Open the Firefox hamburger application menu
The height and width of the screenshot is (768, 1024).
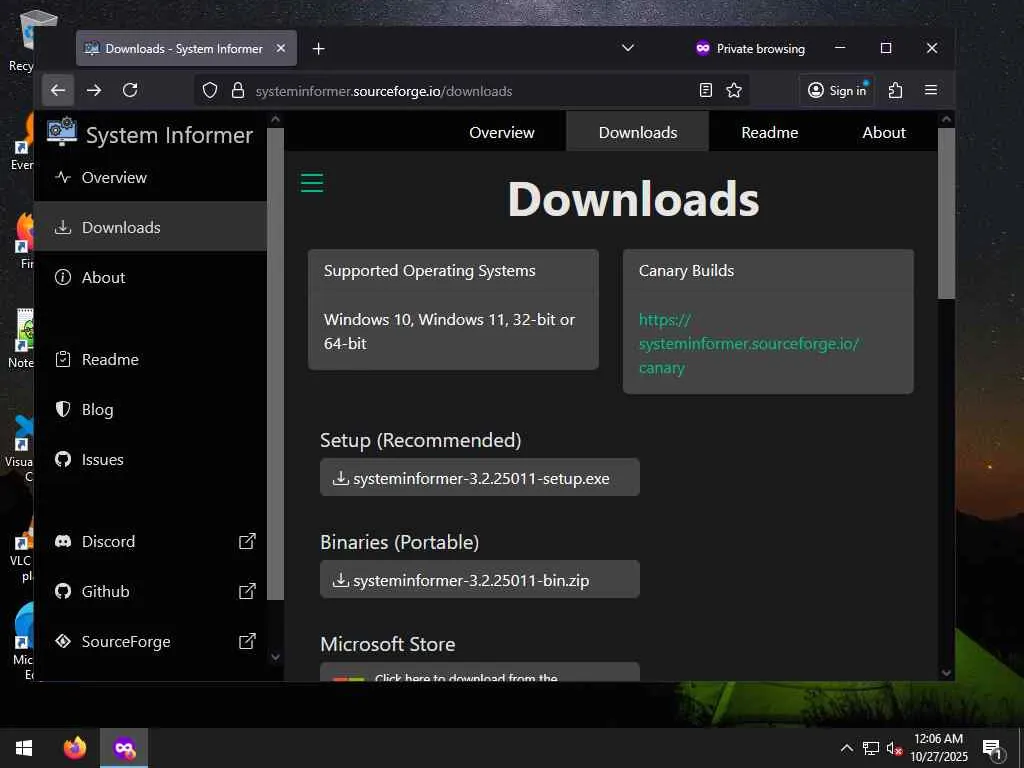(931, 90)
